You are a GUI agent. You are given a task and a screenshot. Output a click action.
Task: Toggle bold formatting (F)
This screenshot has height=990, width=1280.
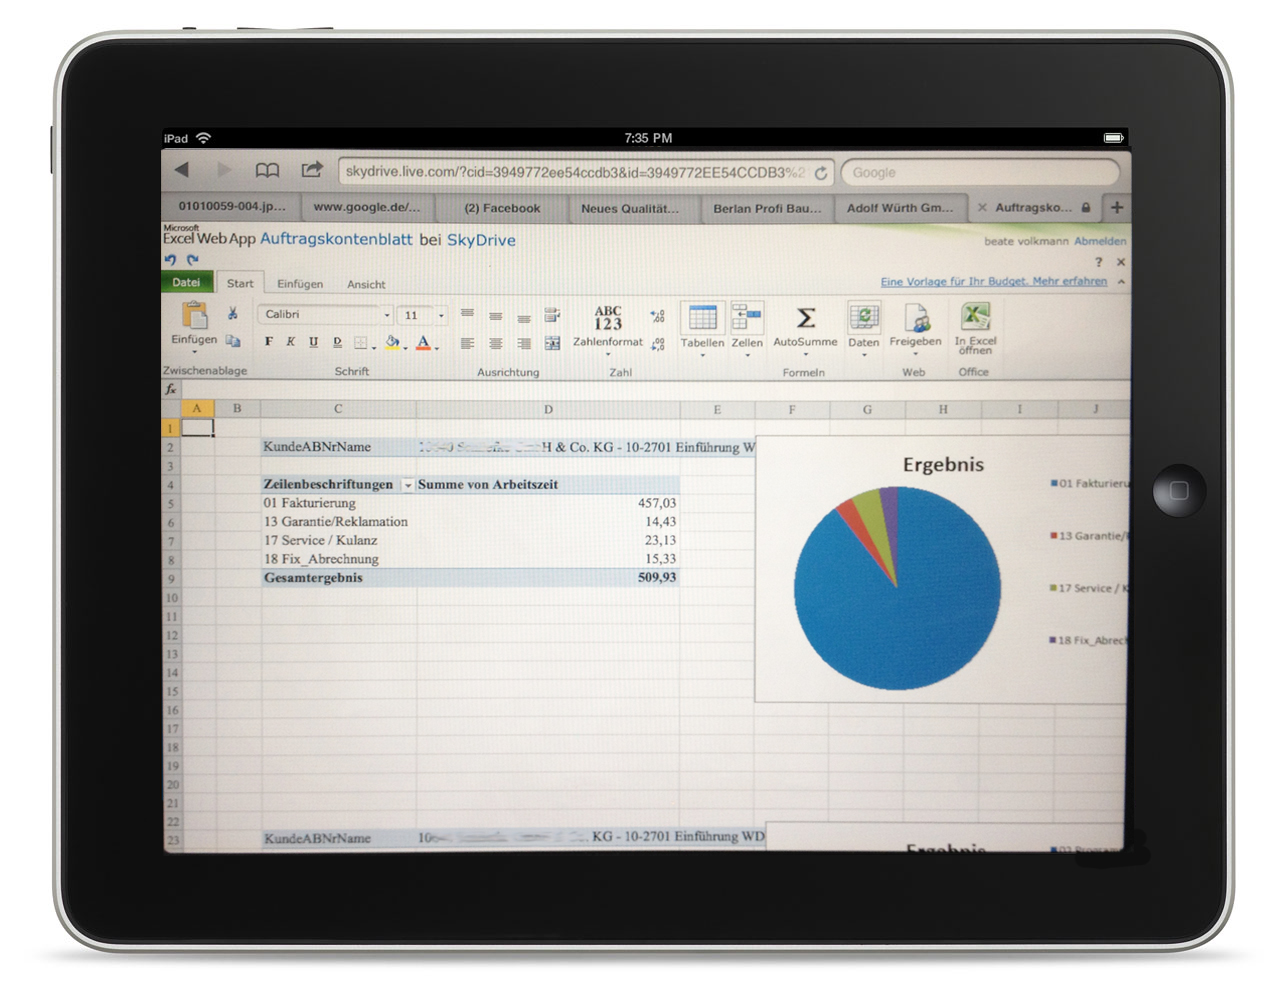pos(268,342)
